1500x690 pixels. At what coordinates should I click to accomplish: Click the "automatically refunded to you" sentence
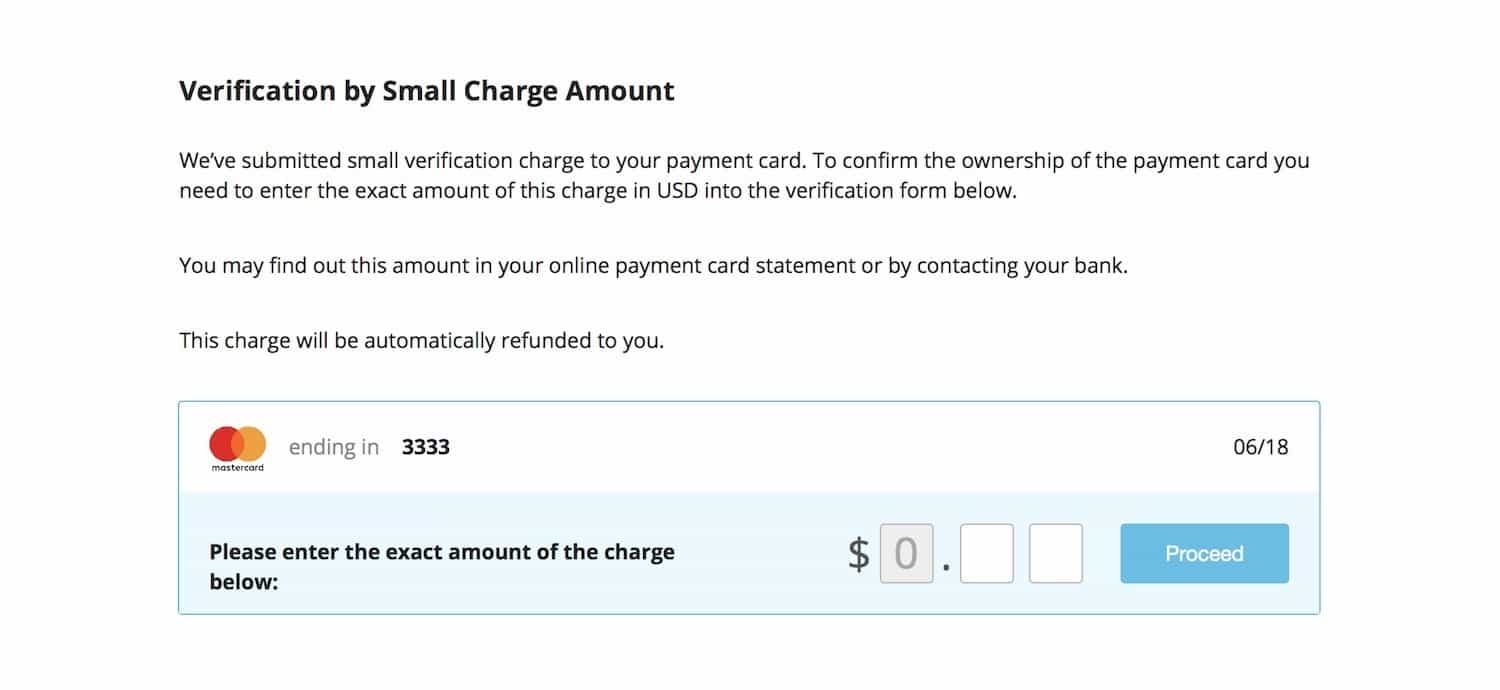coord(421,340)
